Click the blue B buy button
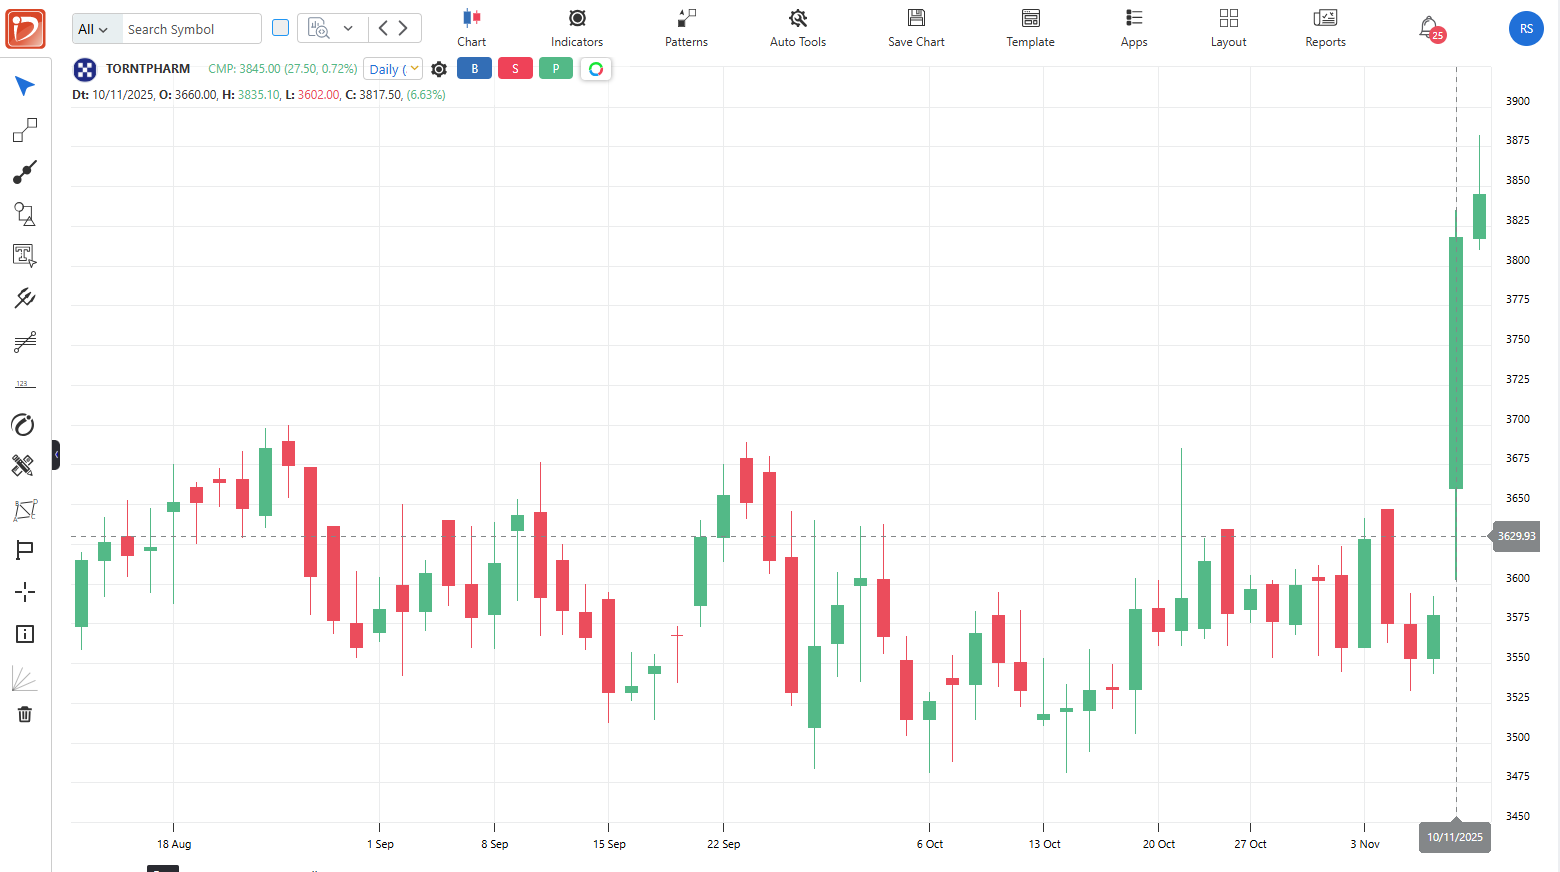The image size is (1560, 872). pos(474,69)
